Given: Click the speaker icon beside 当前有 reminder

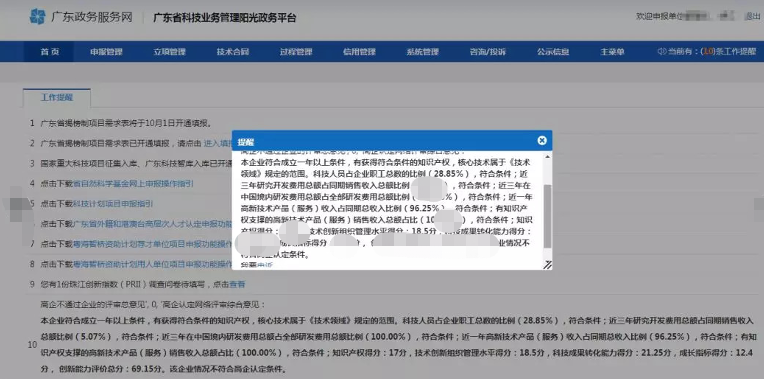Looking at the screenshot, I should tap(661, 52).
